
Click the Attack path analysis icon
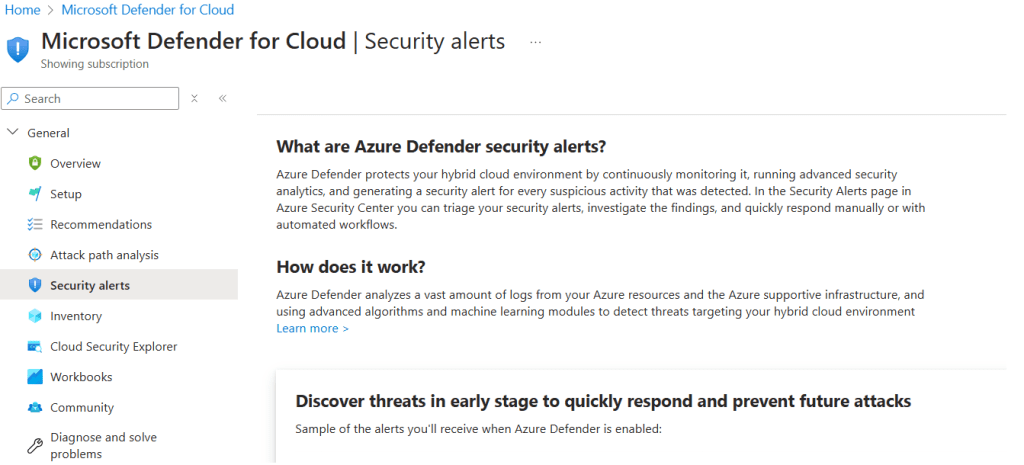[35, 255]
